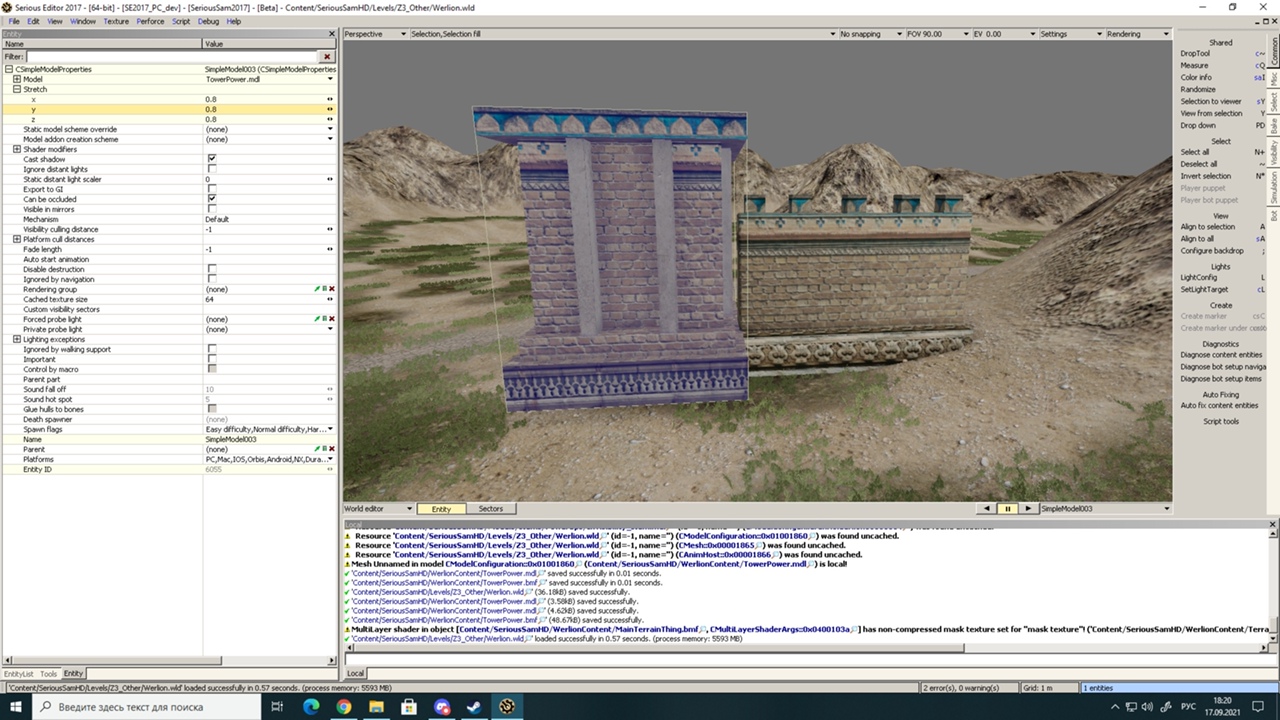Open the File menu
Screen dimensions: 1280x720
14,21
